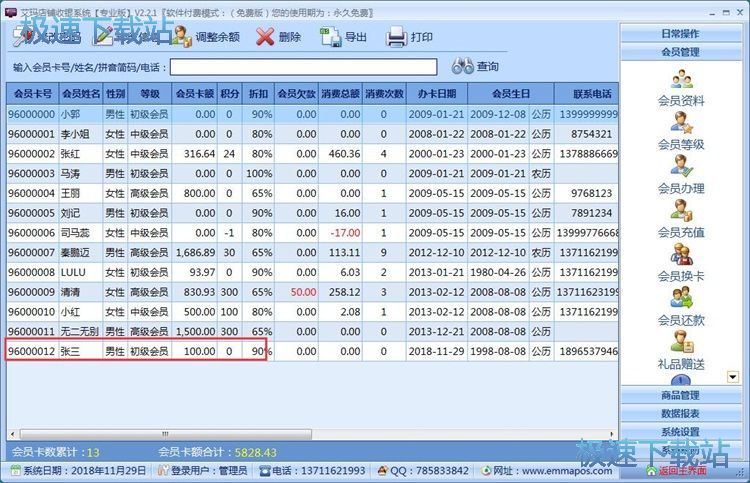The height and width of the screenshot is (483, 750).
Task: Sort by 积分 column header
Action: 230,94
